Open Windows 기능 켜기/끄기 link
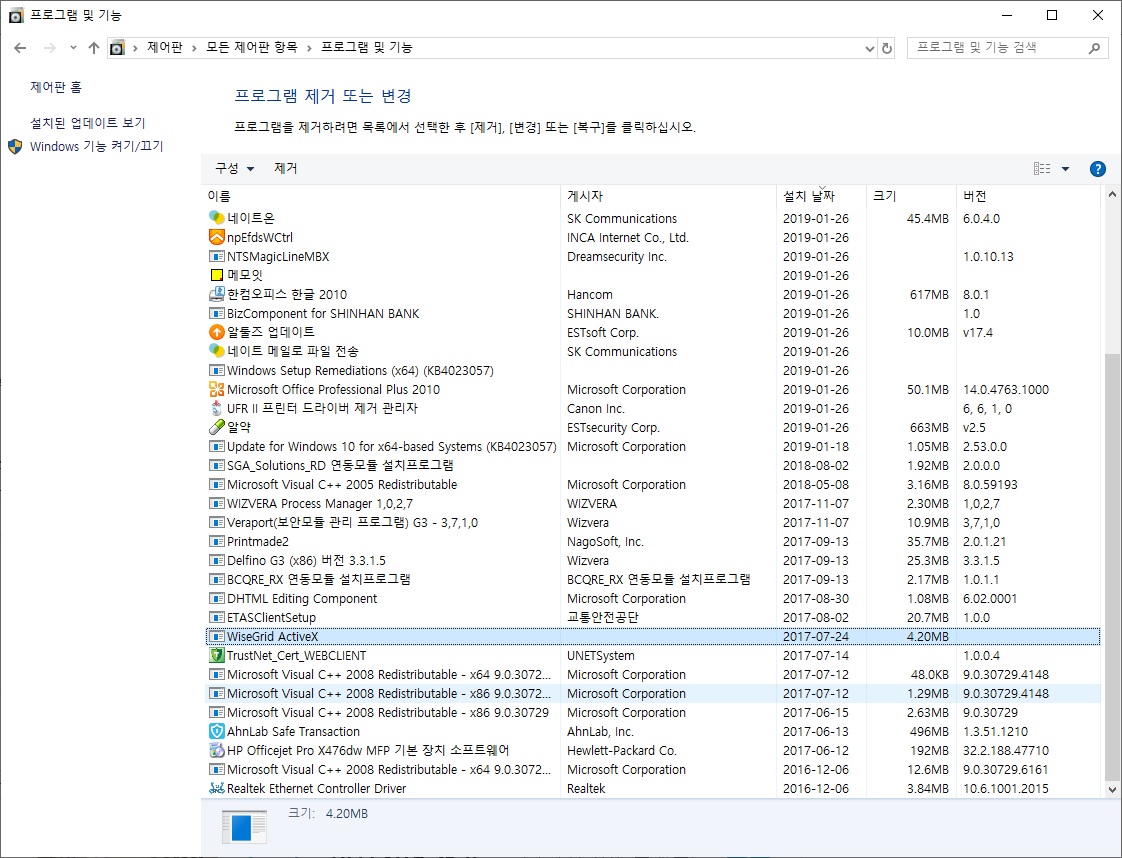The image size is (1122, 858). pos(97,147)
